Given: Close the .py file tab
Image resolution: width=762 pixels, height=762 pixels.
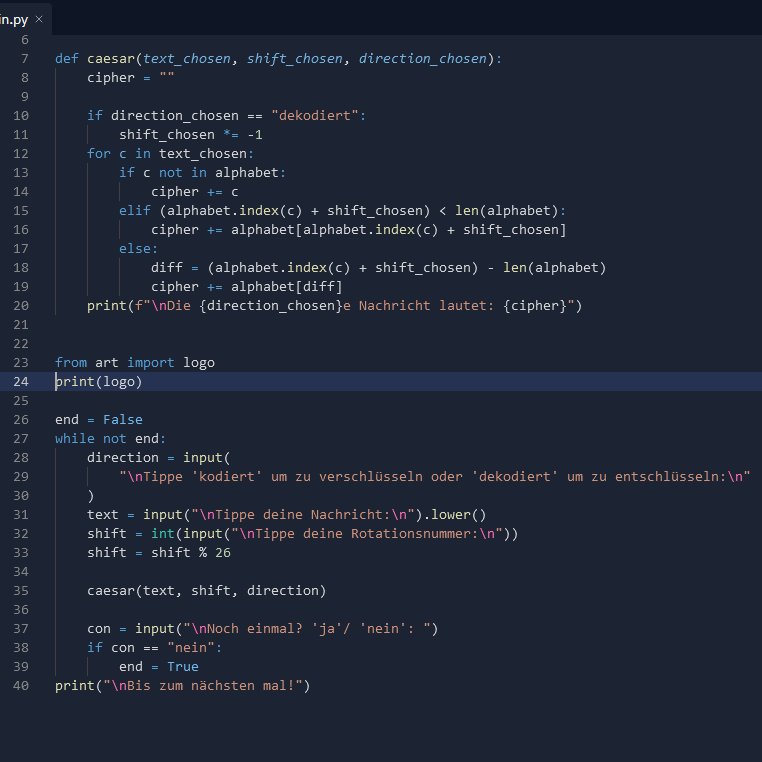Looking at the screenshot, I should [x=39, y=19].
